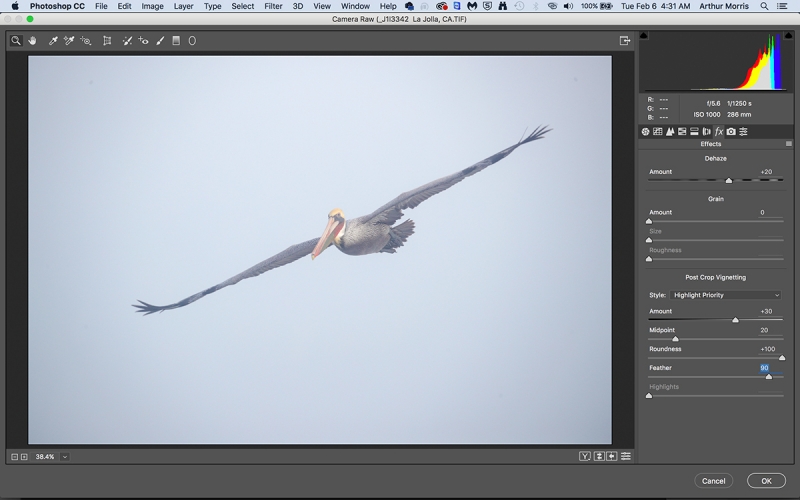Switch to the Detail panel tab
The width and height of the screenshot is (800, 500).
tap(670, 132)
